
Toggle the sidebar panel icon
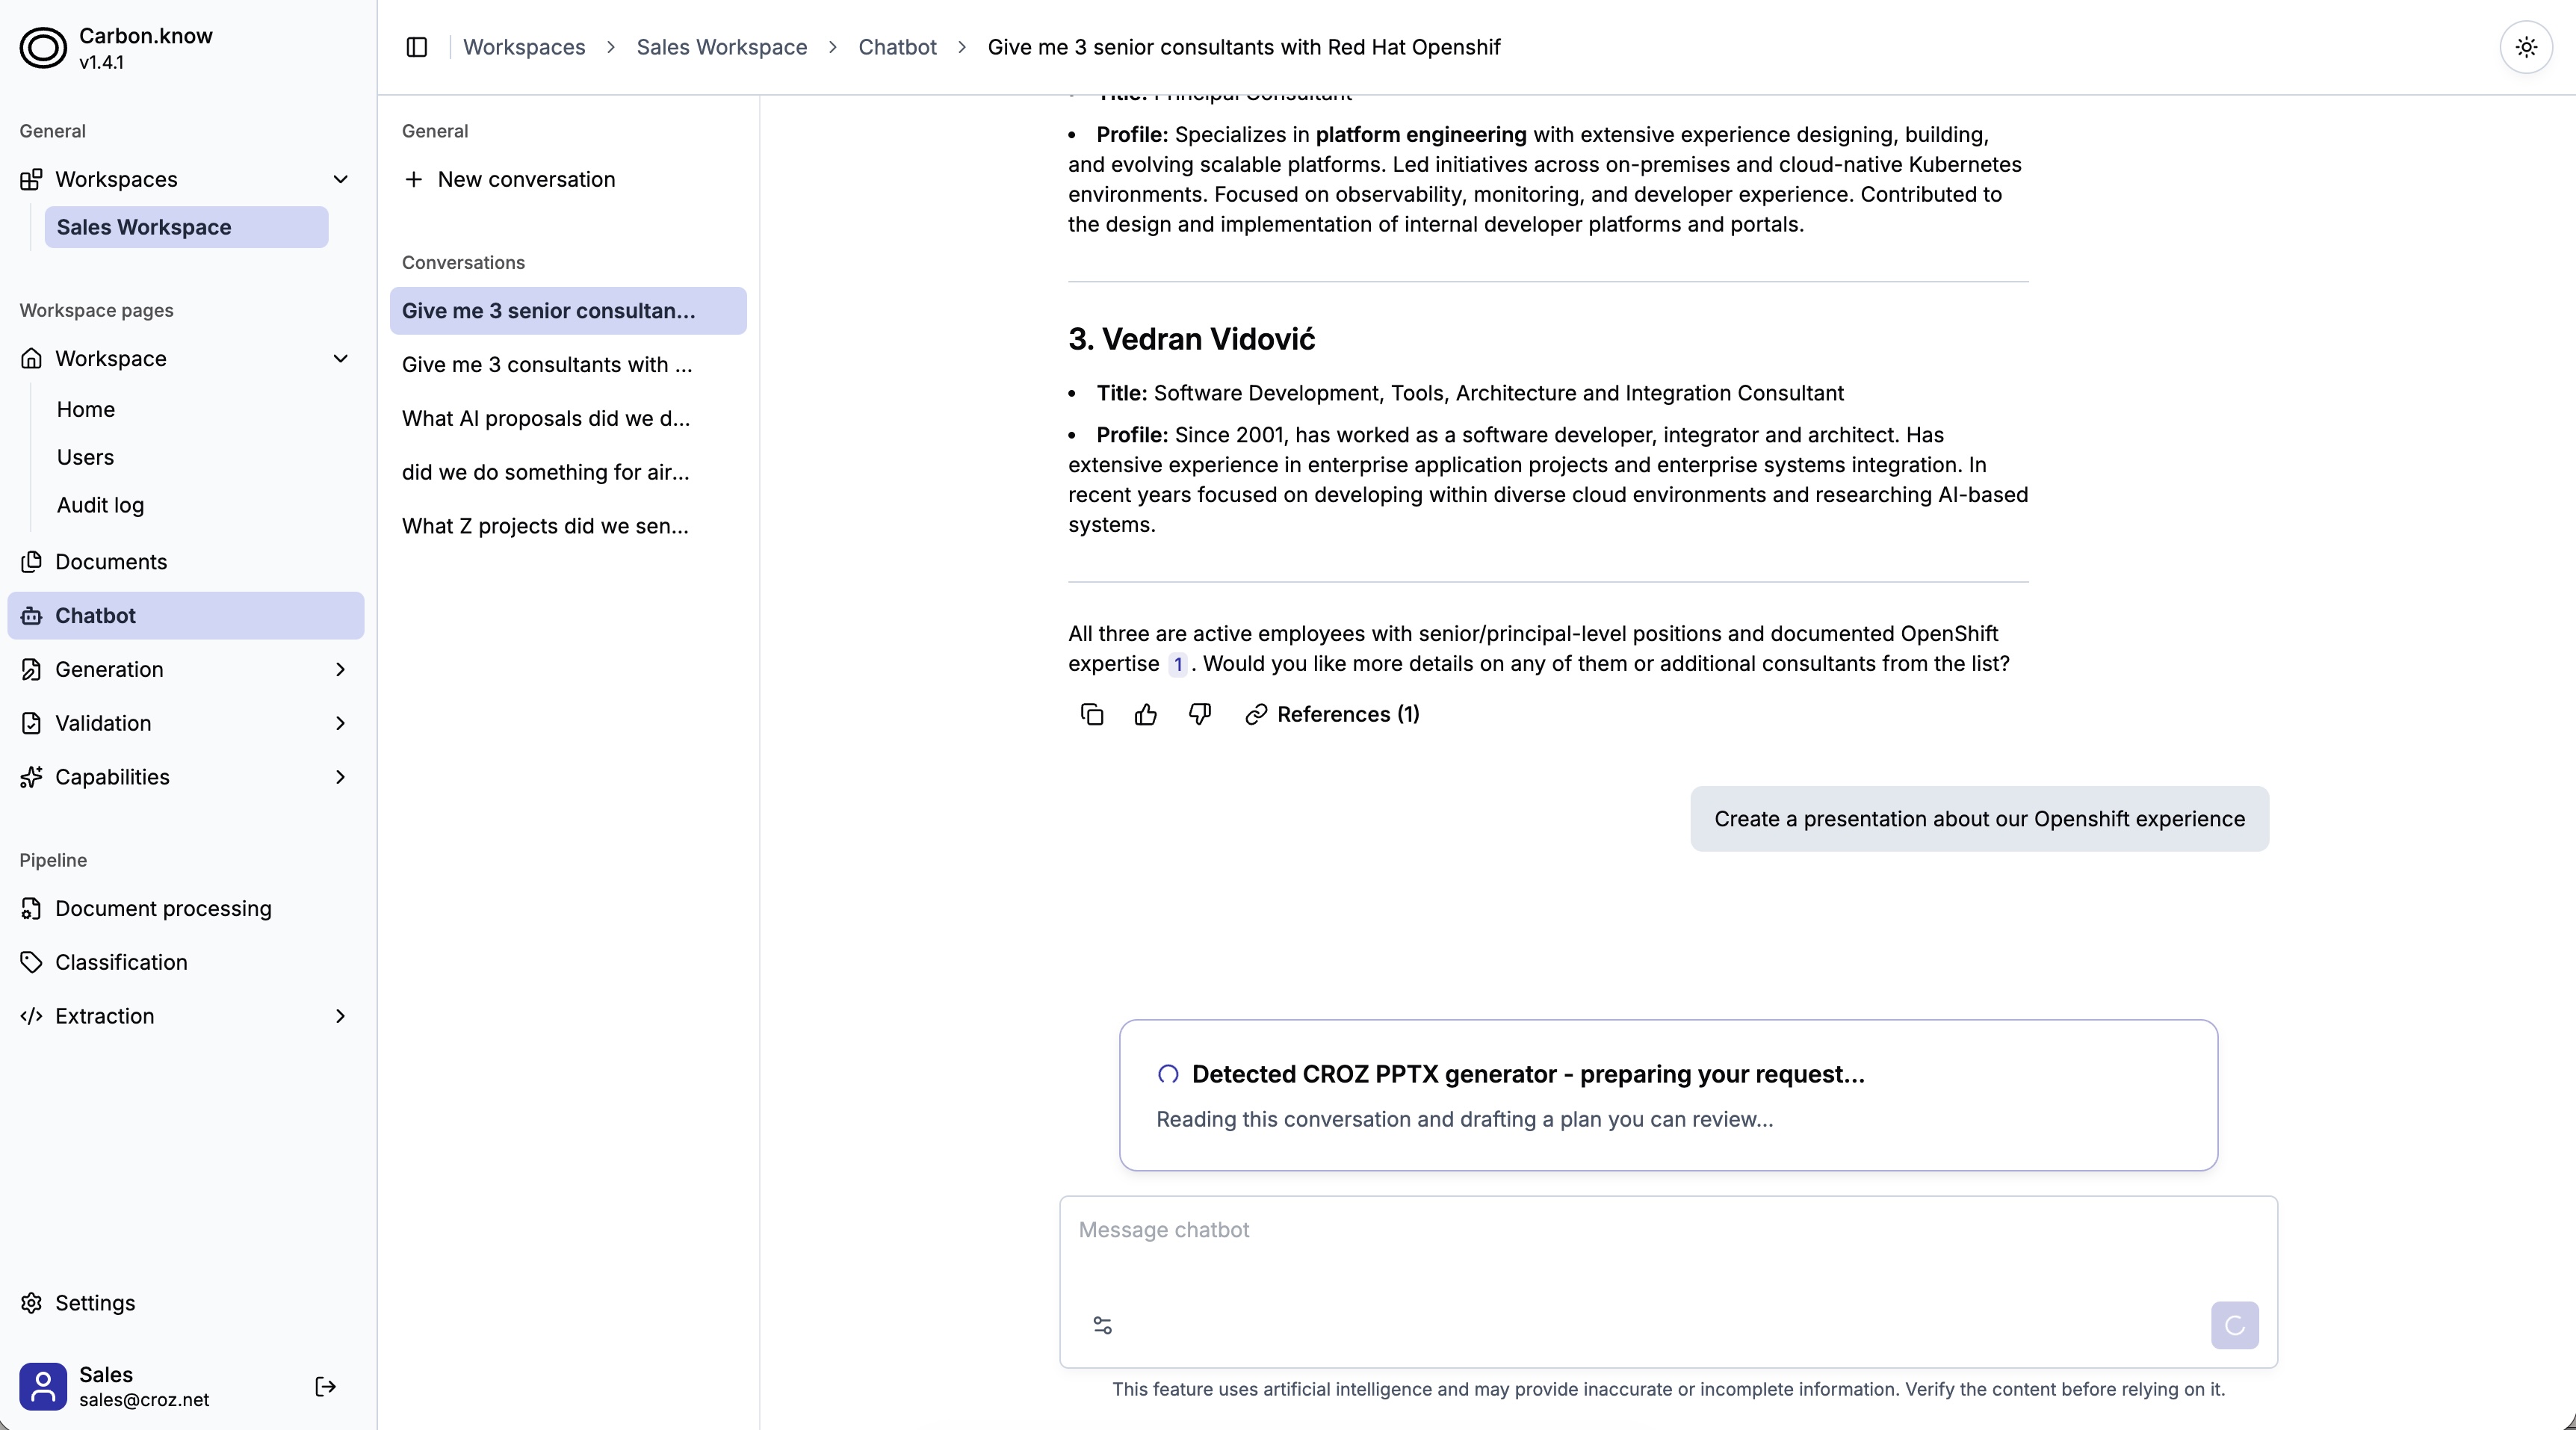tap(417, 47)
